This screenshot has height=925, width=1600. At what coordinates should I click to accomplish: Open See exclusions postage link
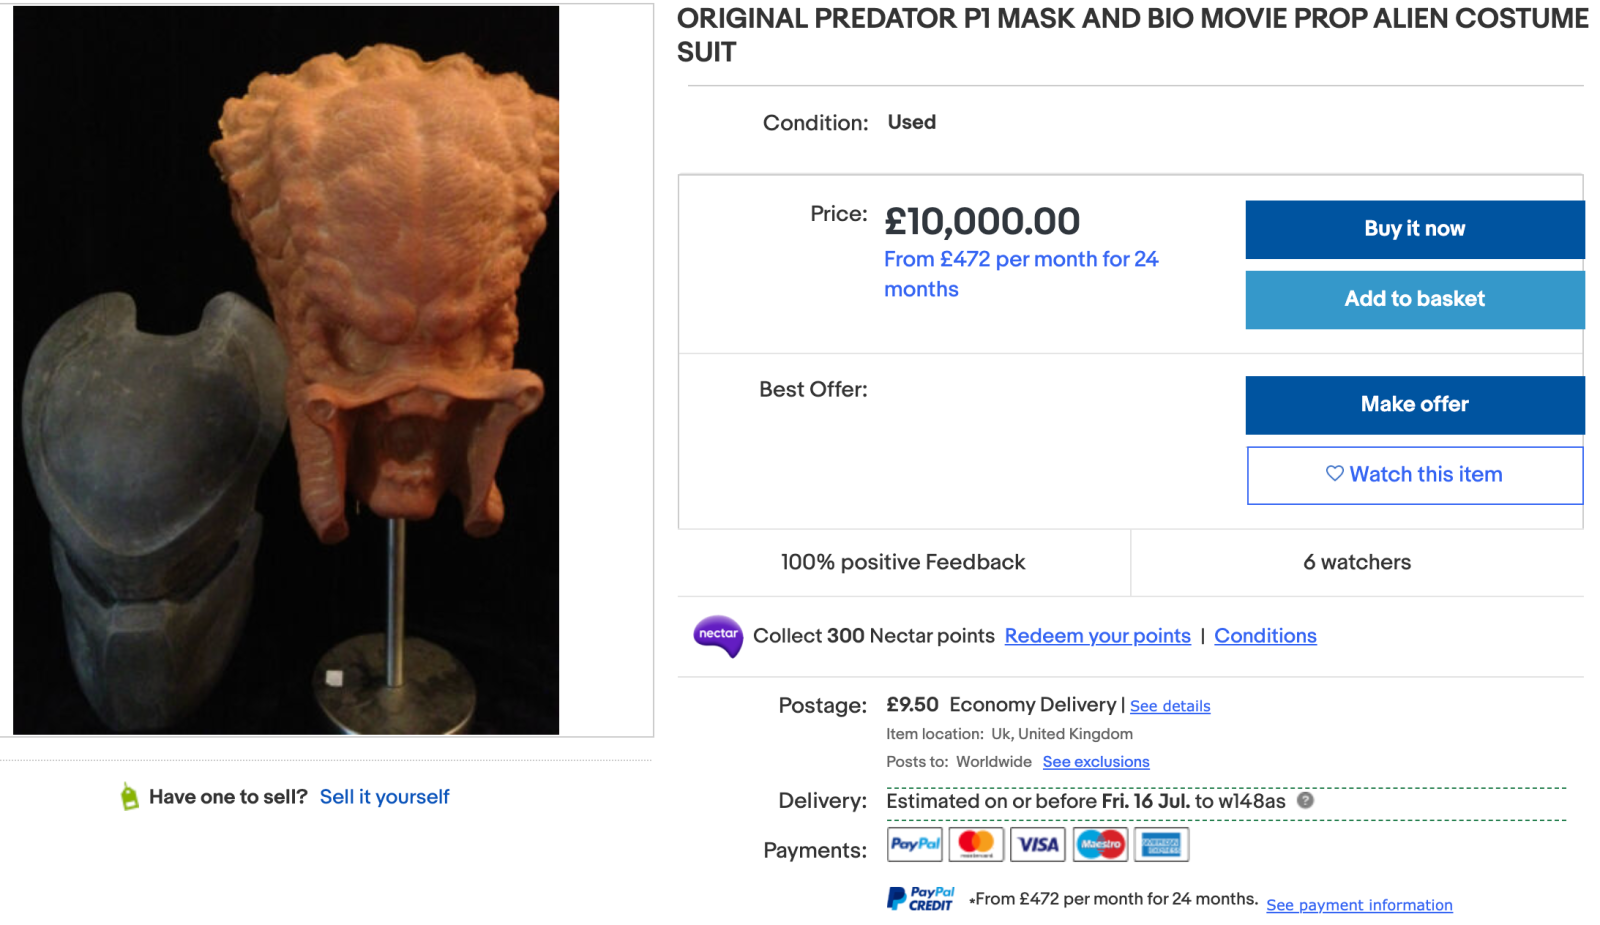click(x=1096, y=762)
